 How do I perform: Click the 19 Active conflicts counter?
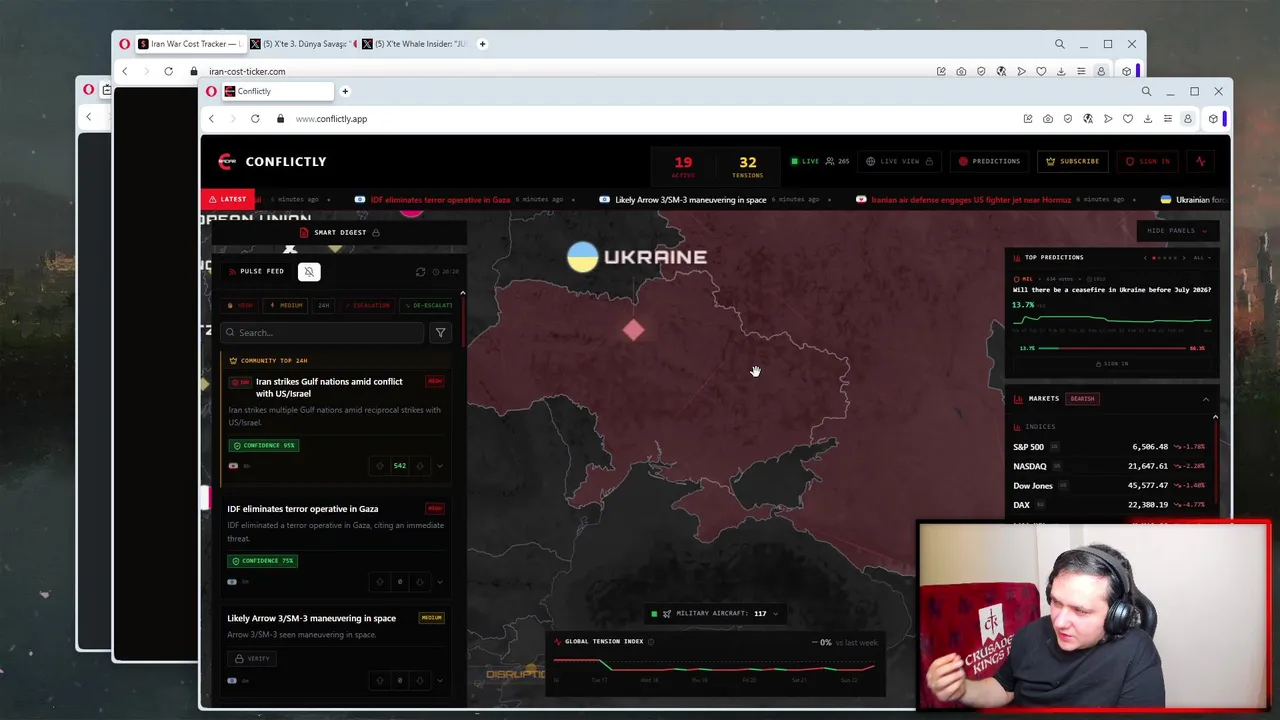pyautogui.click(x=683, y=166)
